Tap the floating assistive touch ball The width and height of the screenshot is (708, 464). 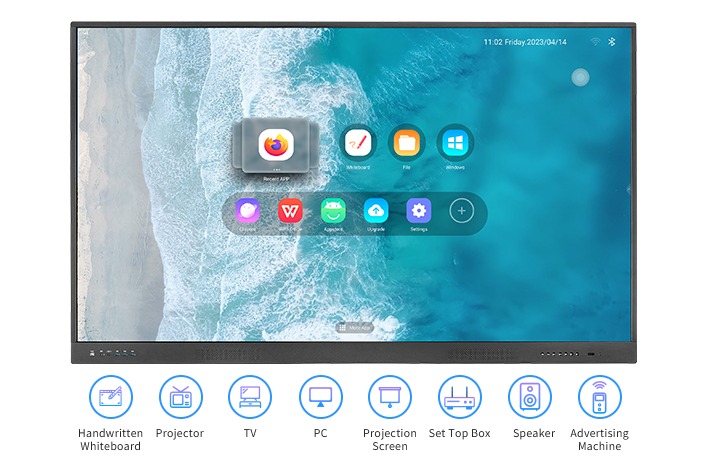point(580,77)
